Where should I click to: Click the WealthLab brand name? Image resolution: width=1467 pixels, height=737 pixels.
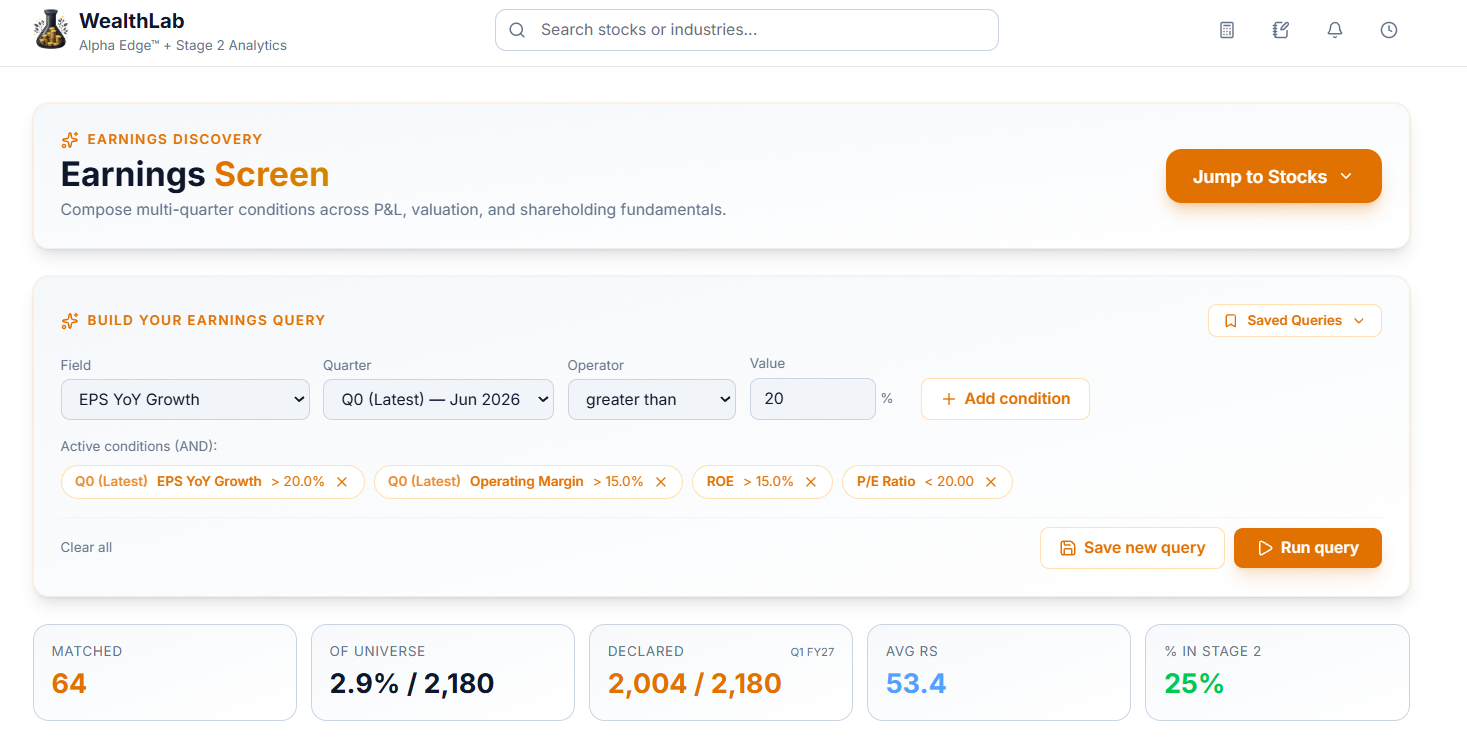[131, 21]
